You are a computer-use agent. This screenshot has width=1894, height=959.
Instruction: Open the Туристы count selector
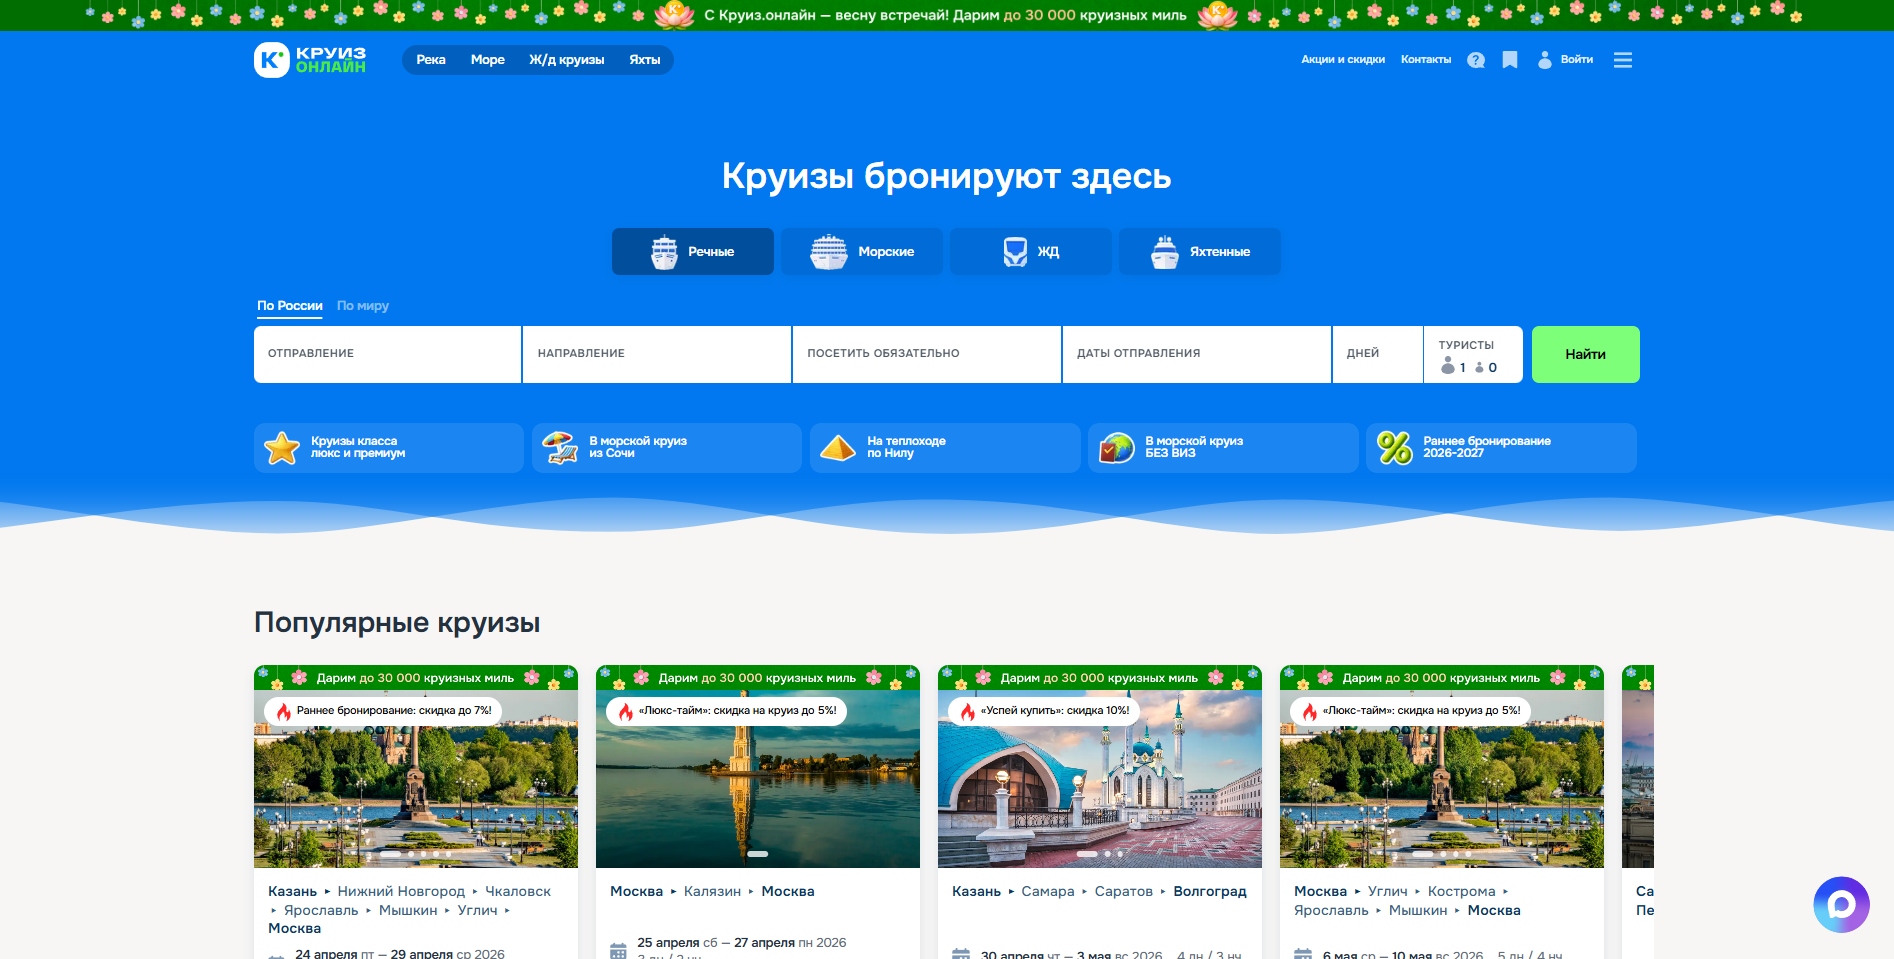click(1472, 355)
